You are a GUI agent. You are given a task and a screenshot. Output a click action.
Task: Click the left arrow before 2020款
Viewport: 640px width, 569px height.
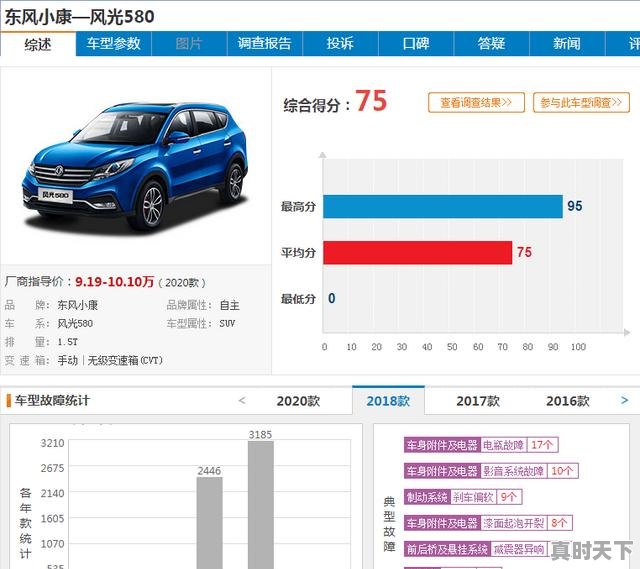(242, 400)
